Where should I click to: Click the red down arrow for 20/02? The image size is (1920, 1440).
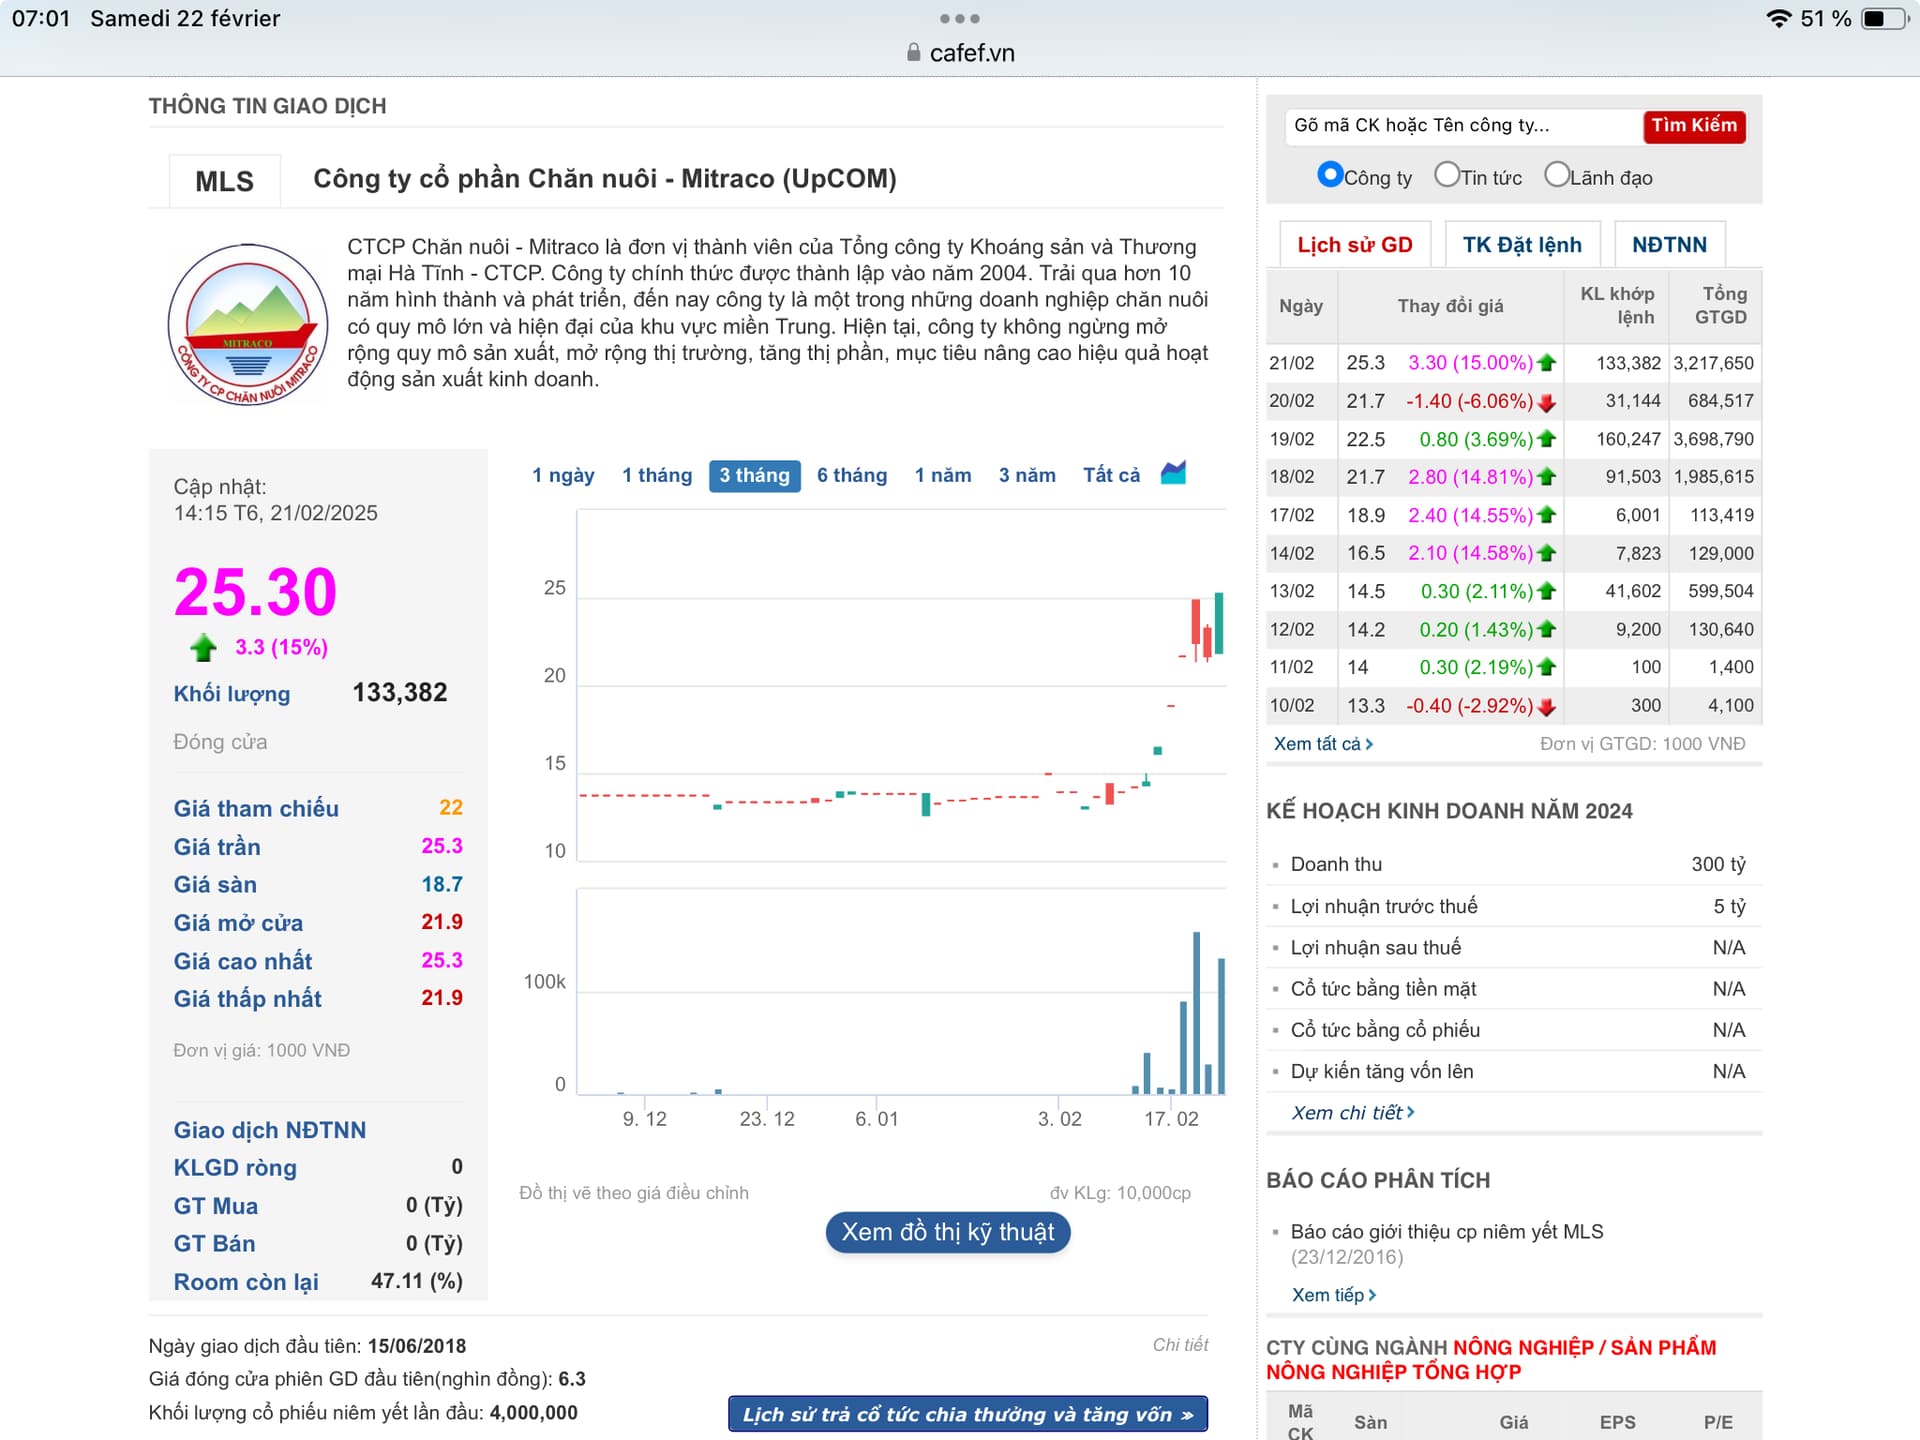point(1547,402)
